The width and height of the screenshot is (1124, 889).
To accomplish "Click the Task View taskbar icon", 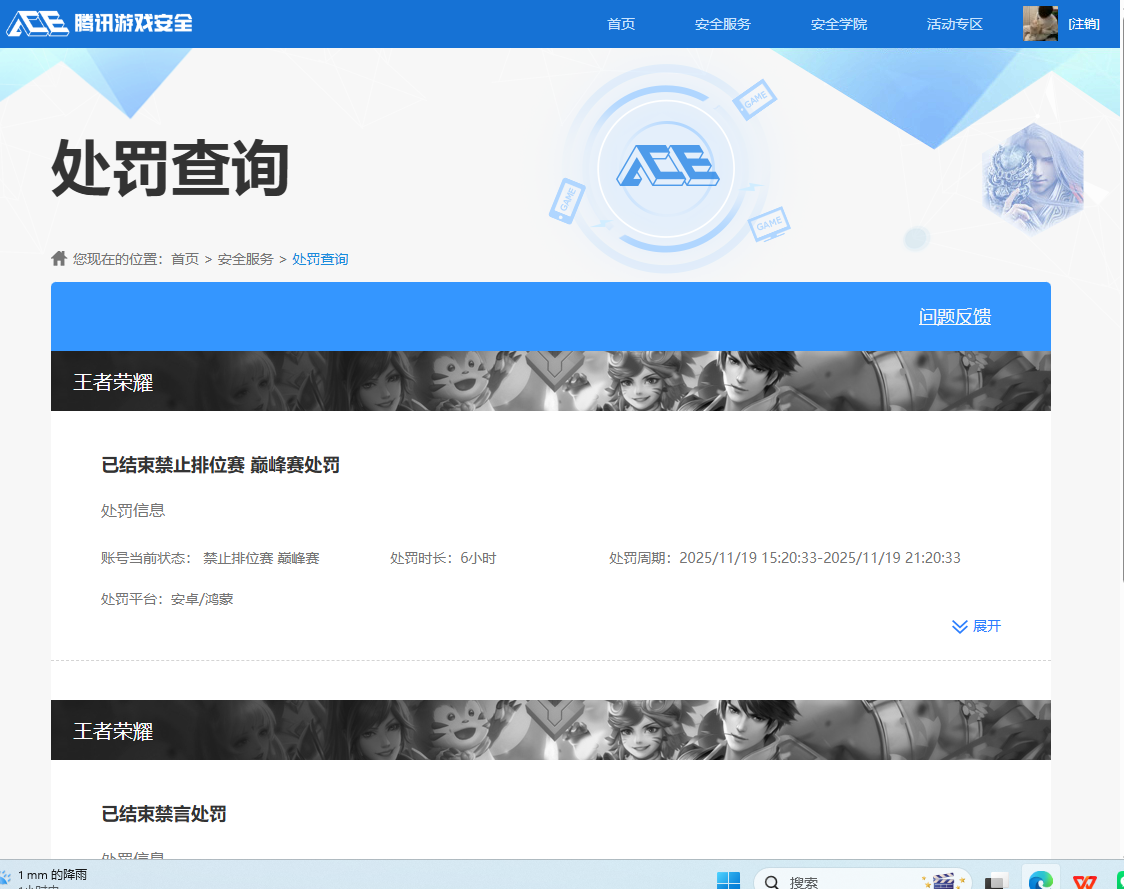I will [x=996, y=881].
